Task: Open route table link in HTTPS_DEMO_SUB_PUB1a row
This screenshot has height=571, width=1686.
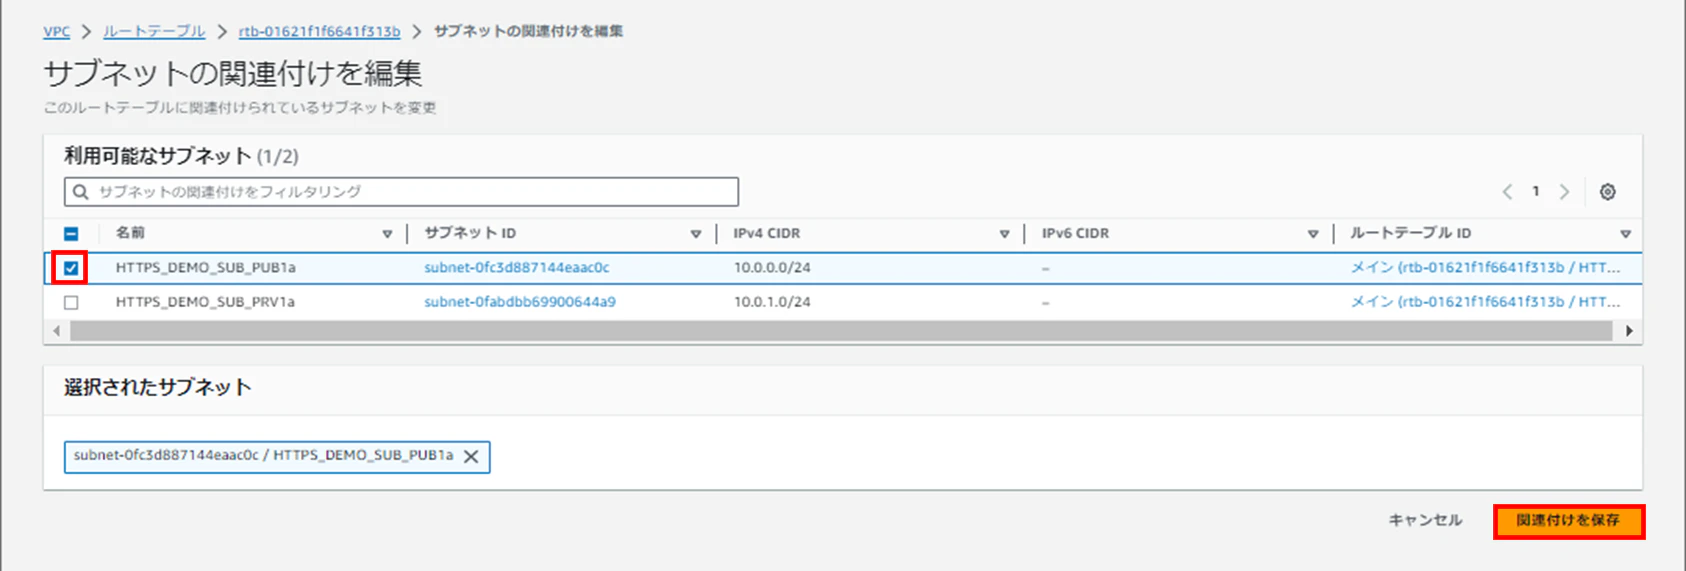Action: pos(1485,268)
